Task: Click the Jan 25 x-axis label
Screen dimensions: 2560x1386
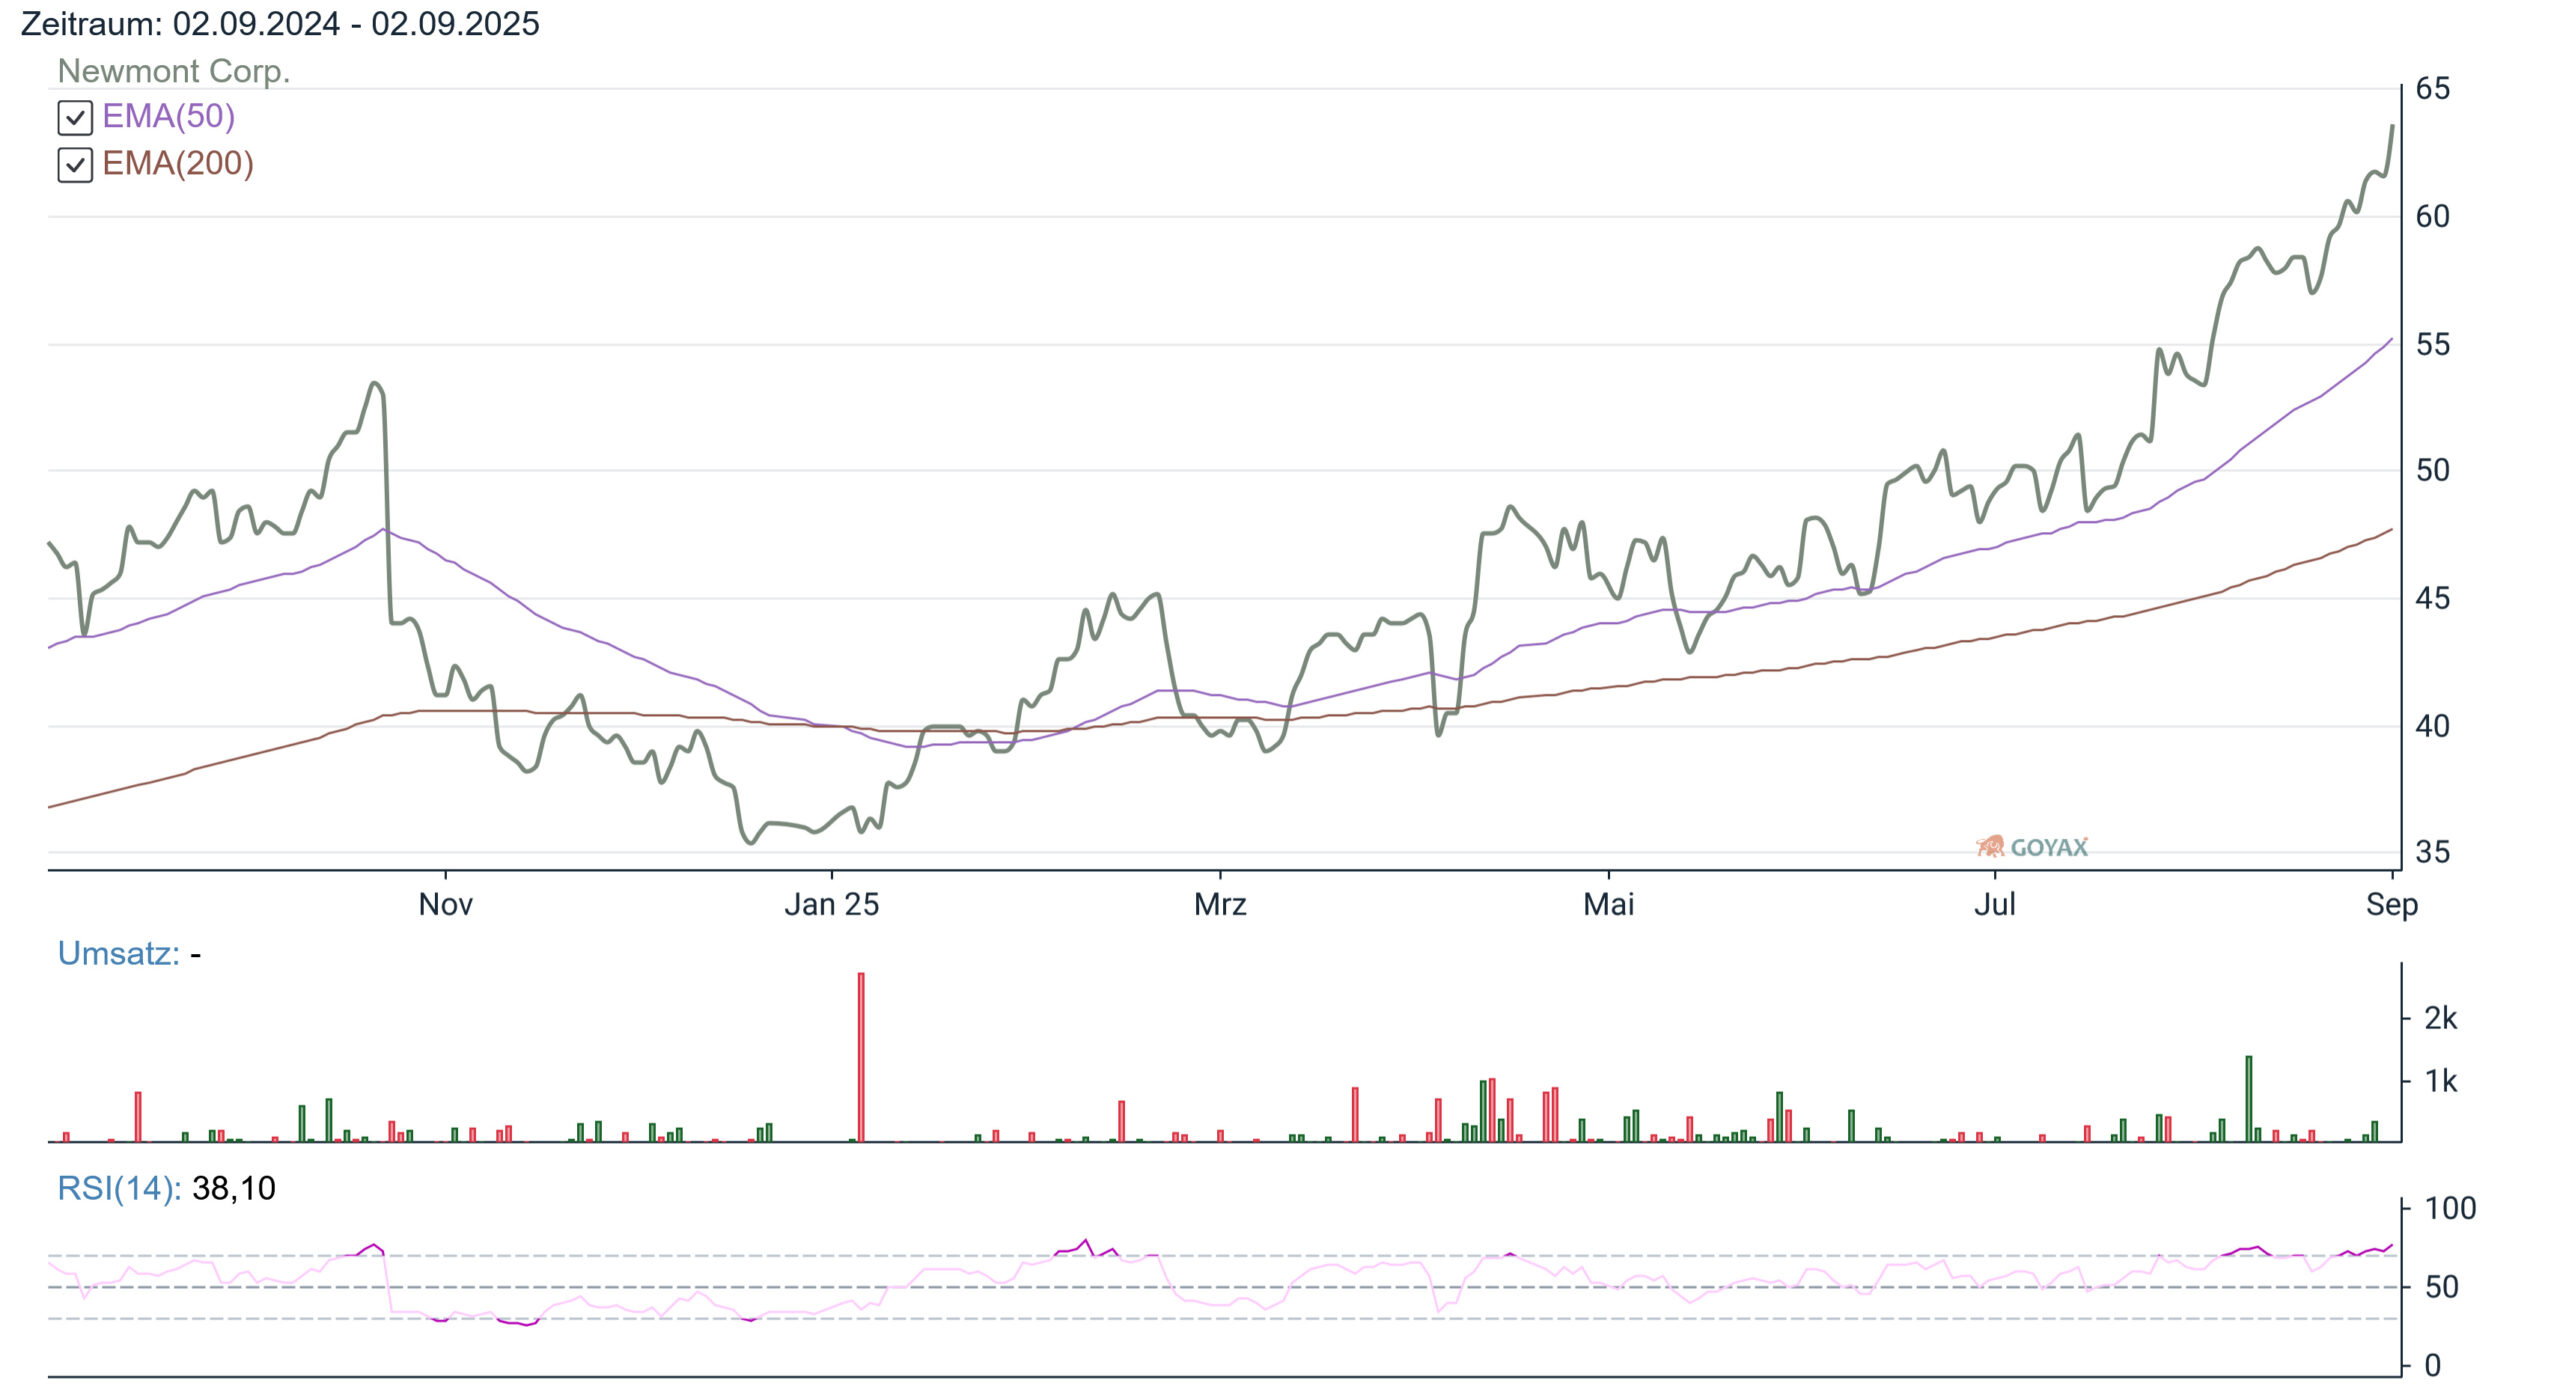Action: coord(831,905)
